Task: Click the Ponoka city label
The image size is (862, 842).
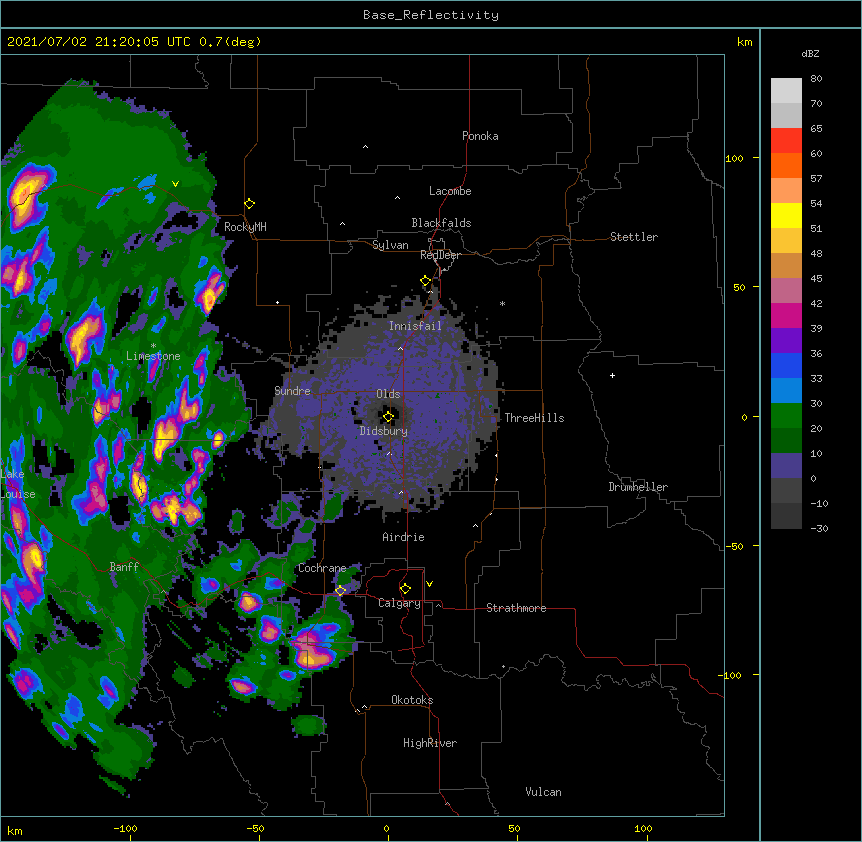Action: pyautogui.click(x=480, y=136)
